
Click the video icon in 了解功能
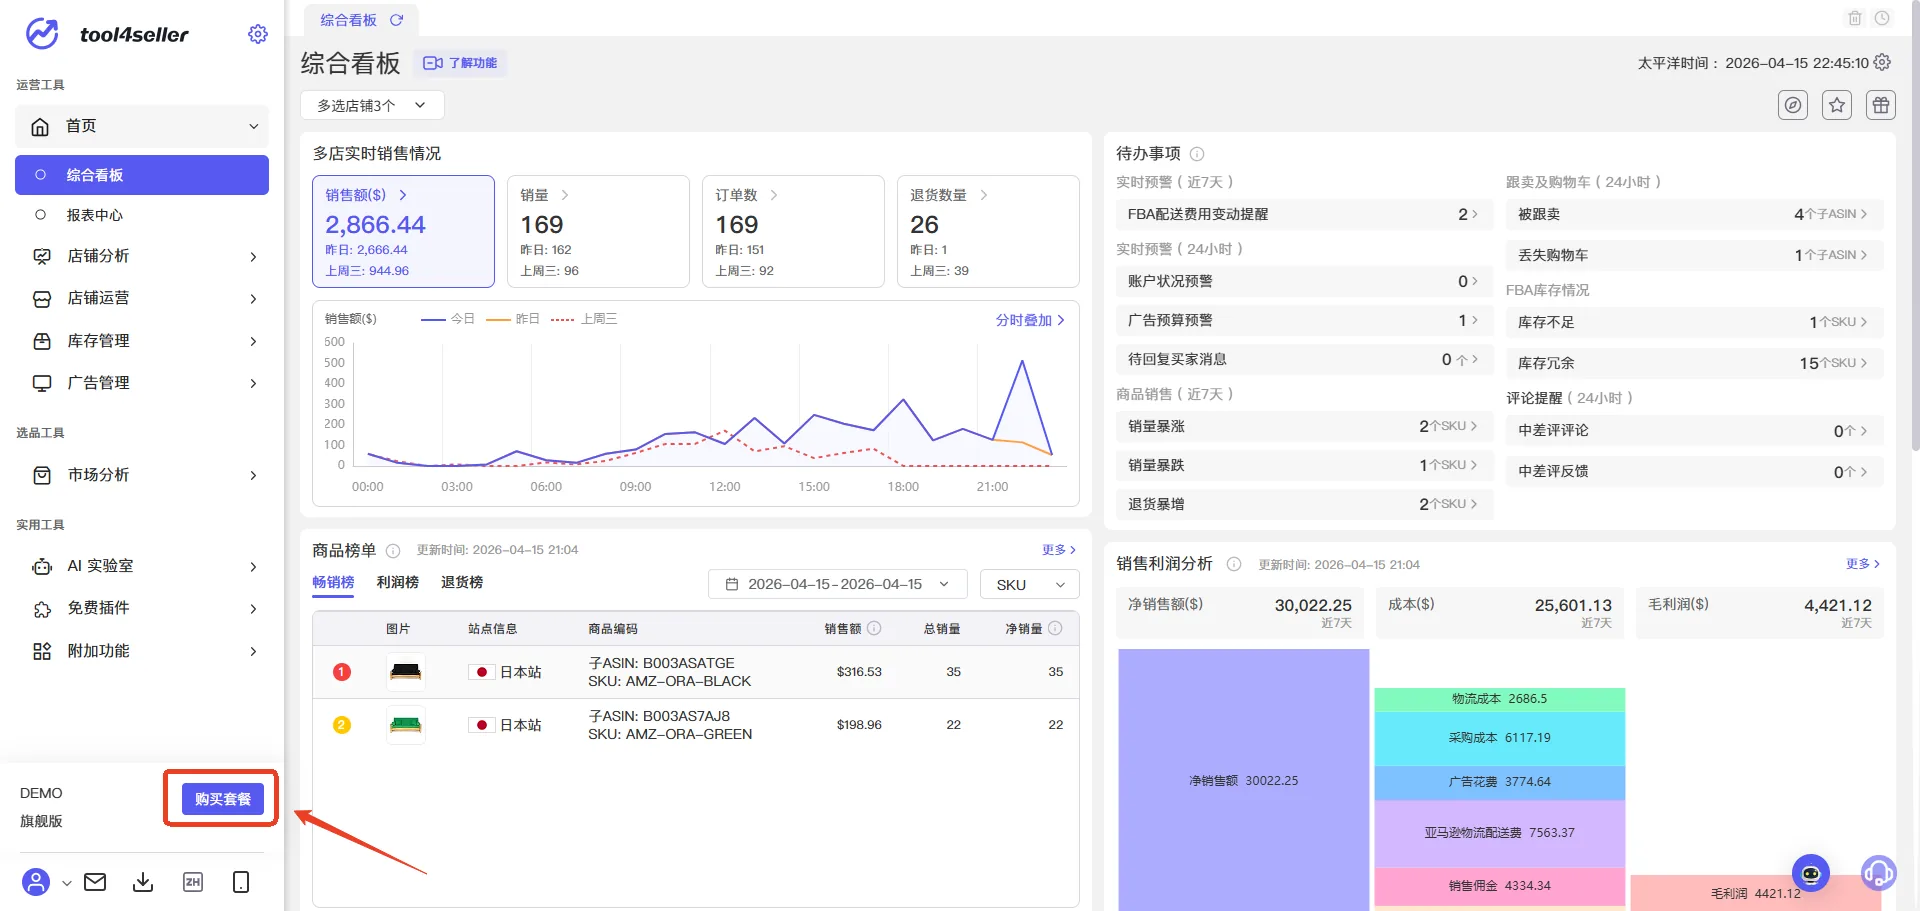click(433, 63)
